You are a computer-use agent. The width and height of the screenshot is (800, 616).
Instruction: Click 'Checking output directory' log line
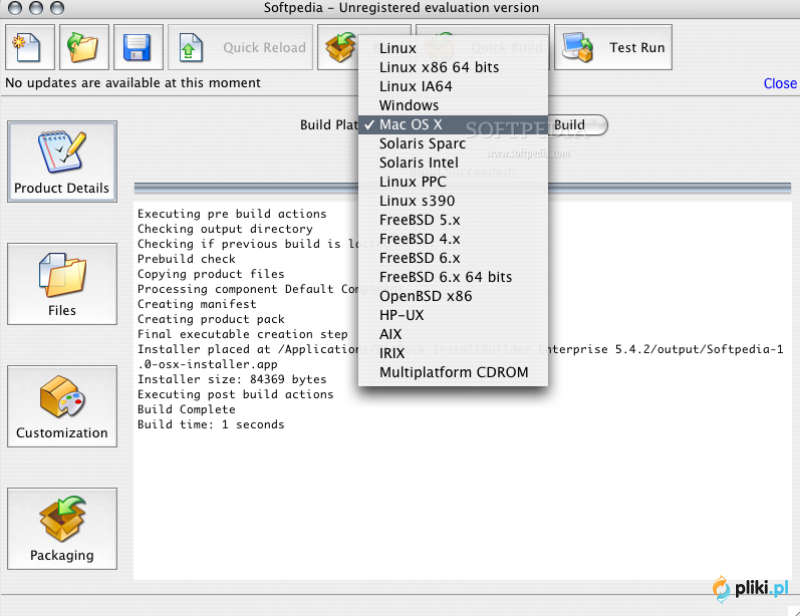(224, 229)
